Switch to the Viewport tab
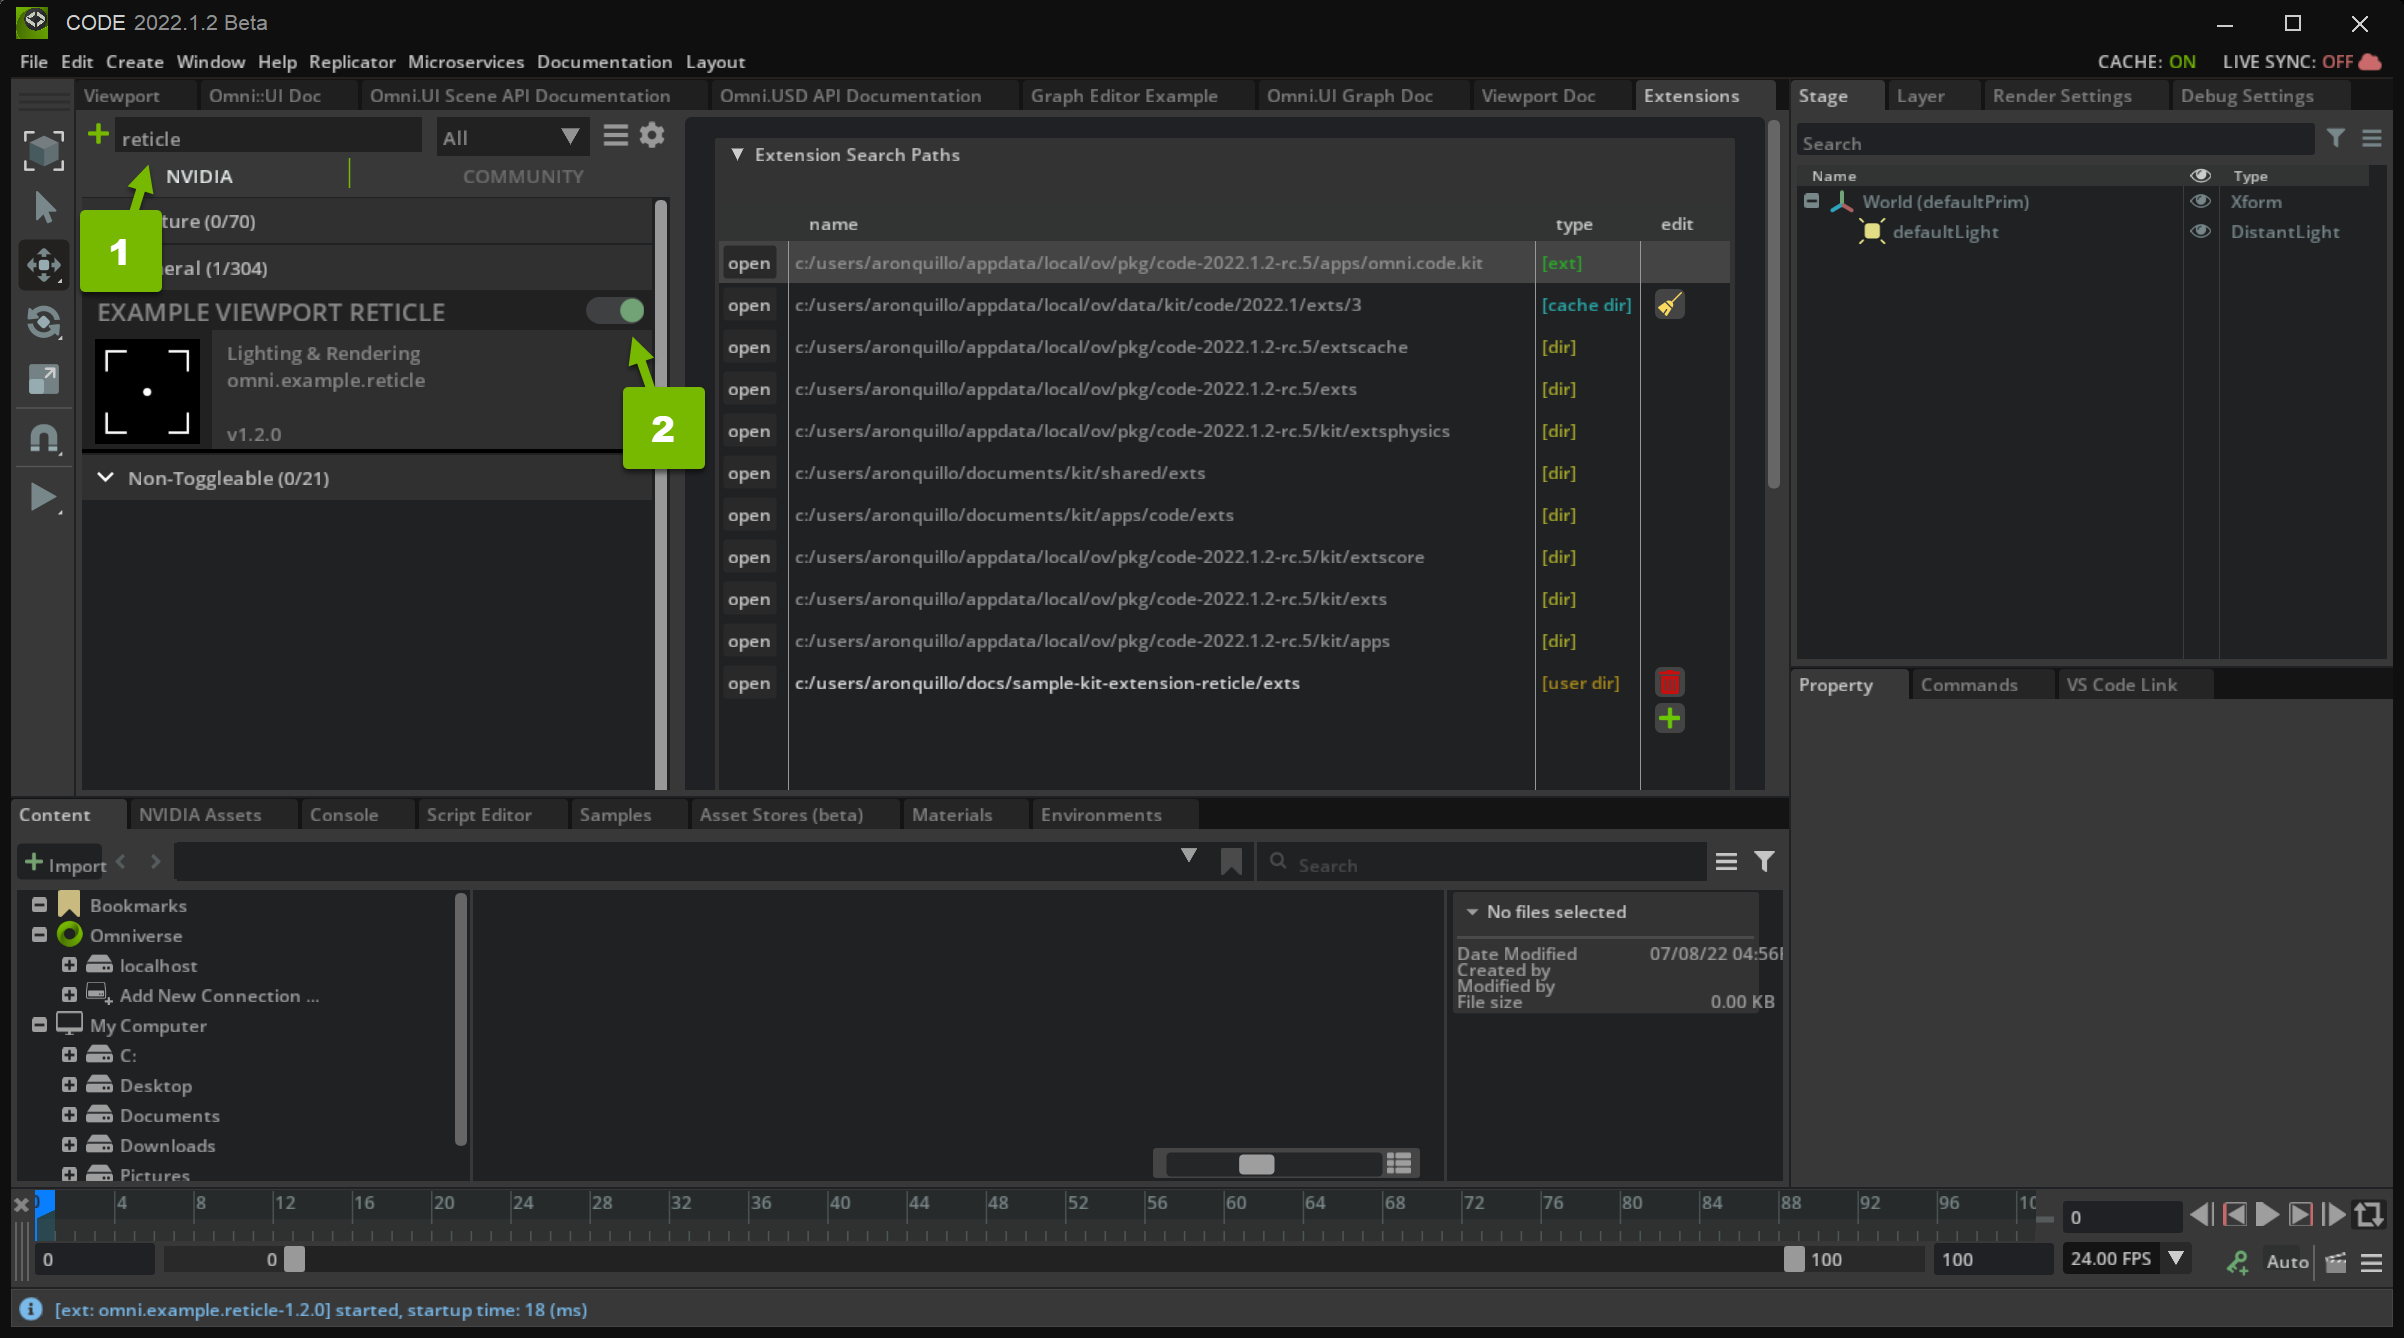2404x1338 pixels. (122, 96)
